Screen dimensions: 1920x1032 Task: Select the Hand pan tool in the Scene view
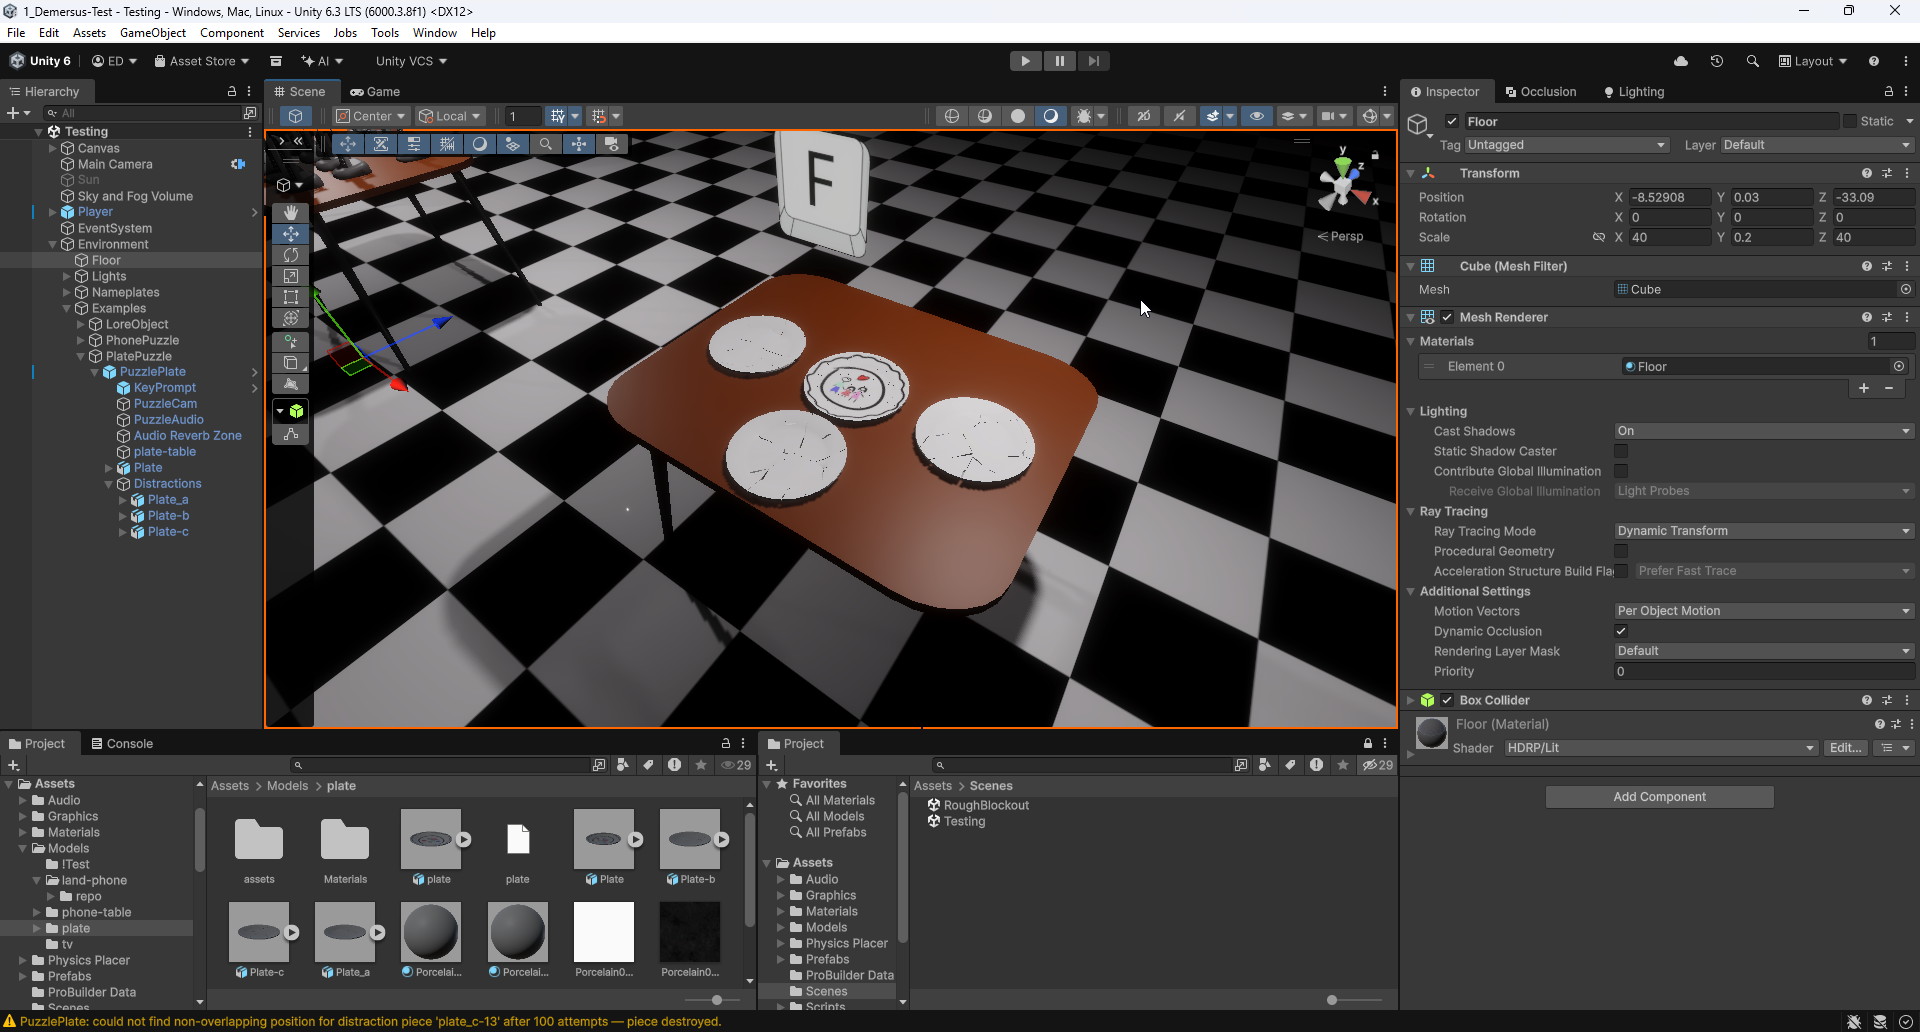(290, 212)
